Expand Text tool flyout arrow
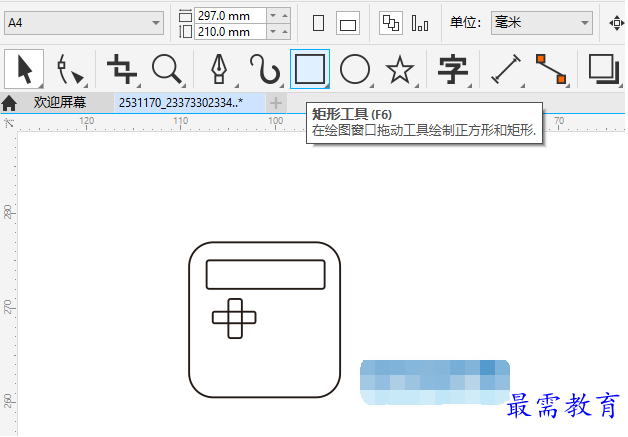This screenshot has height=437, width=628. point(469,85)
